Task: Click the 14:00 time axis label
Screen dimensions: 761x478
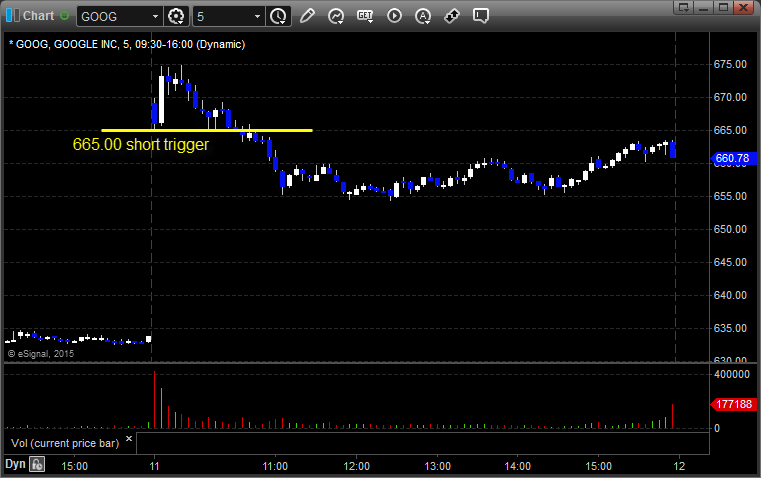Action: (x=517, y=466)
